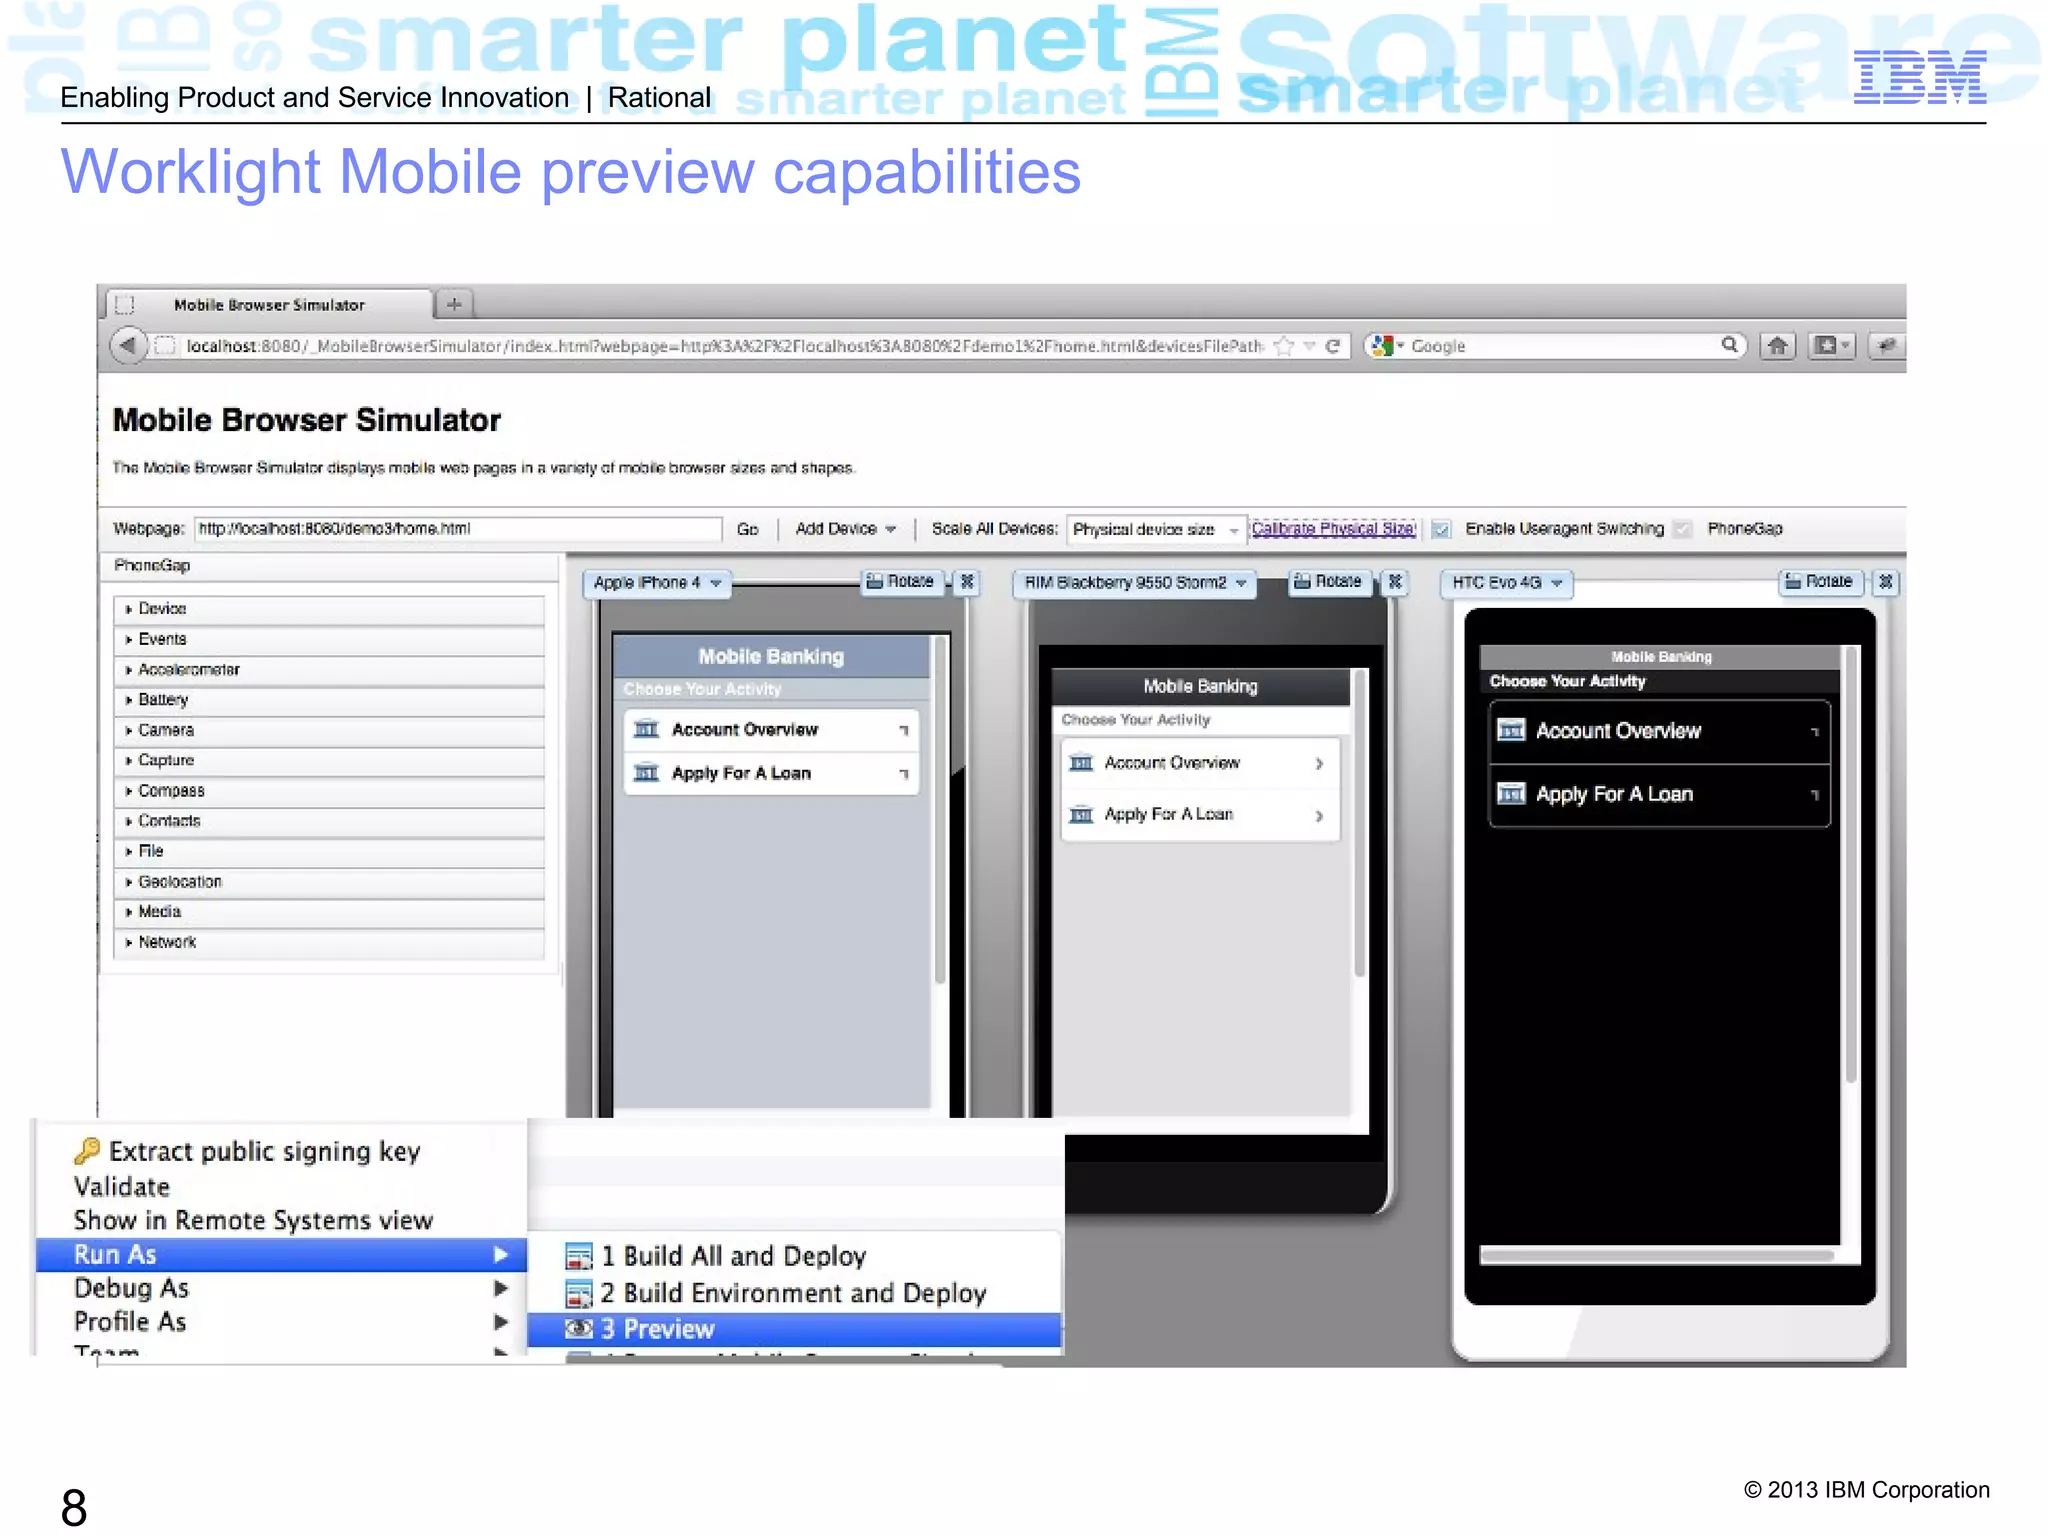2048x1536 pixels.
Task: Toggle Enable Useragent Switching checkbox
Action: pos(1441,529)
